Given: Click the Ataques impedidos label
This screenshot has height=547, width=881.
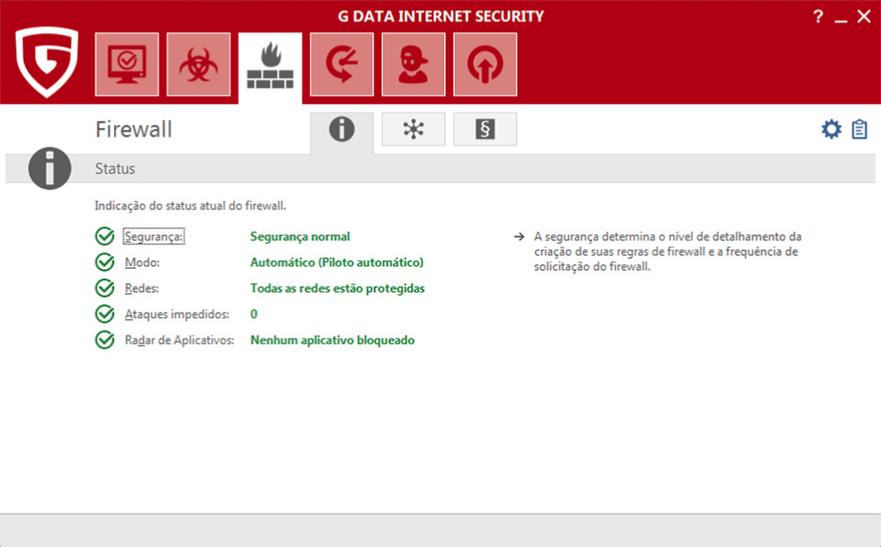Looking at the screenshot, I should click(x=177, y=314).
